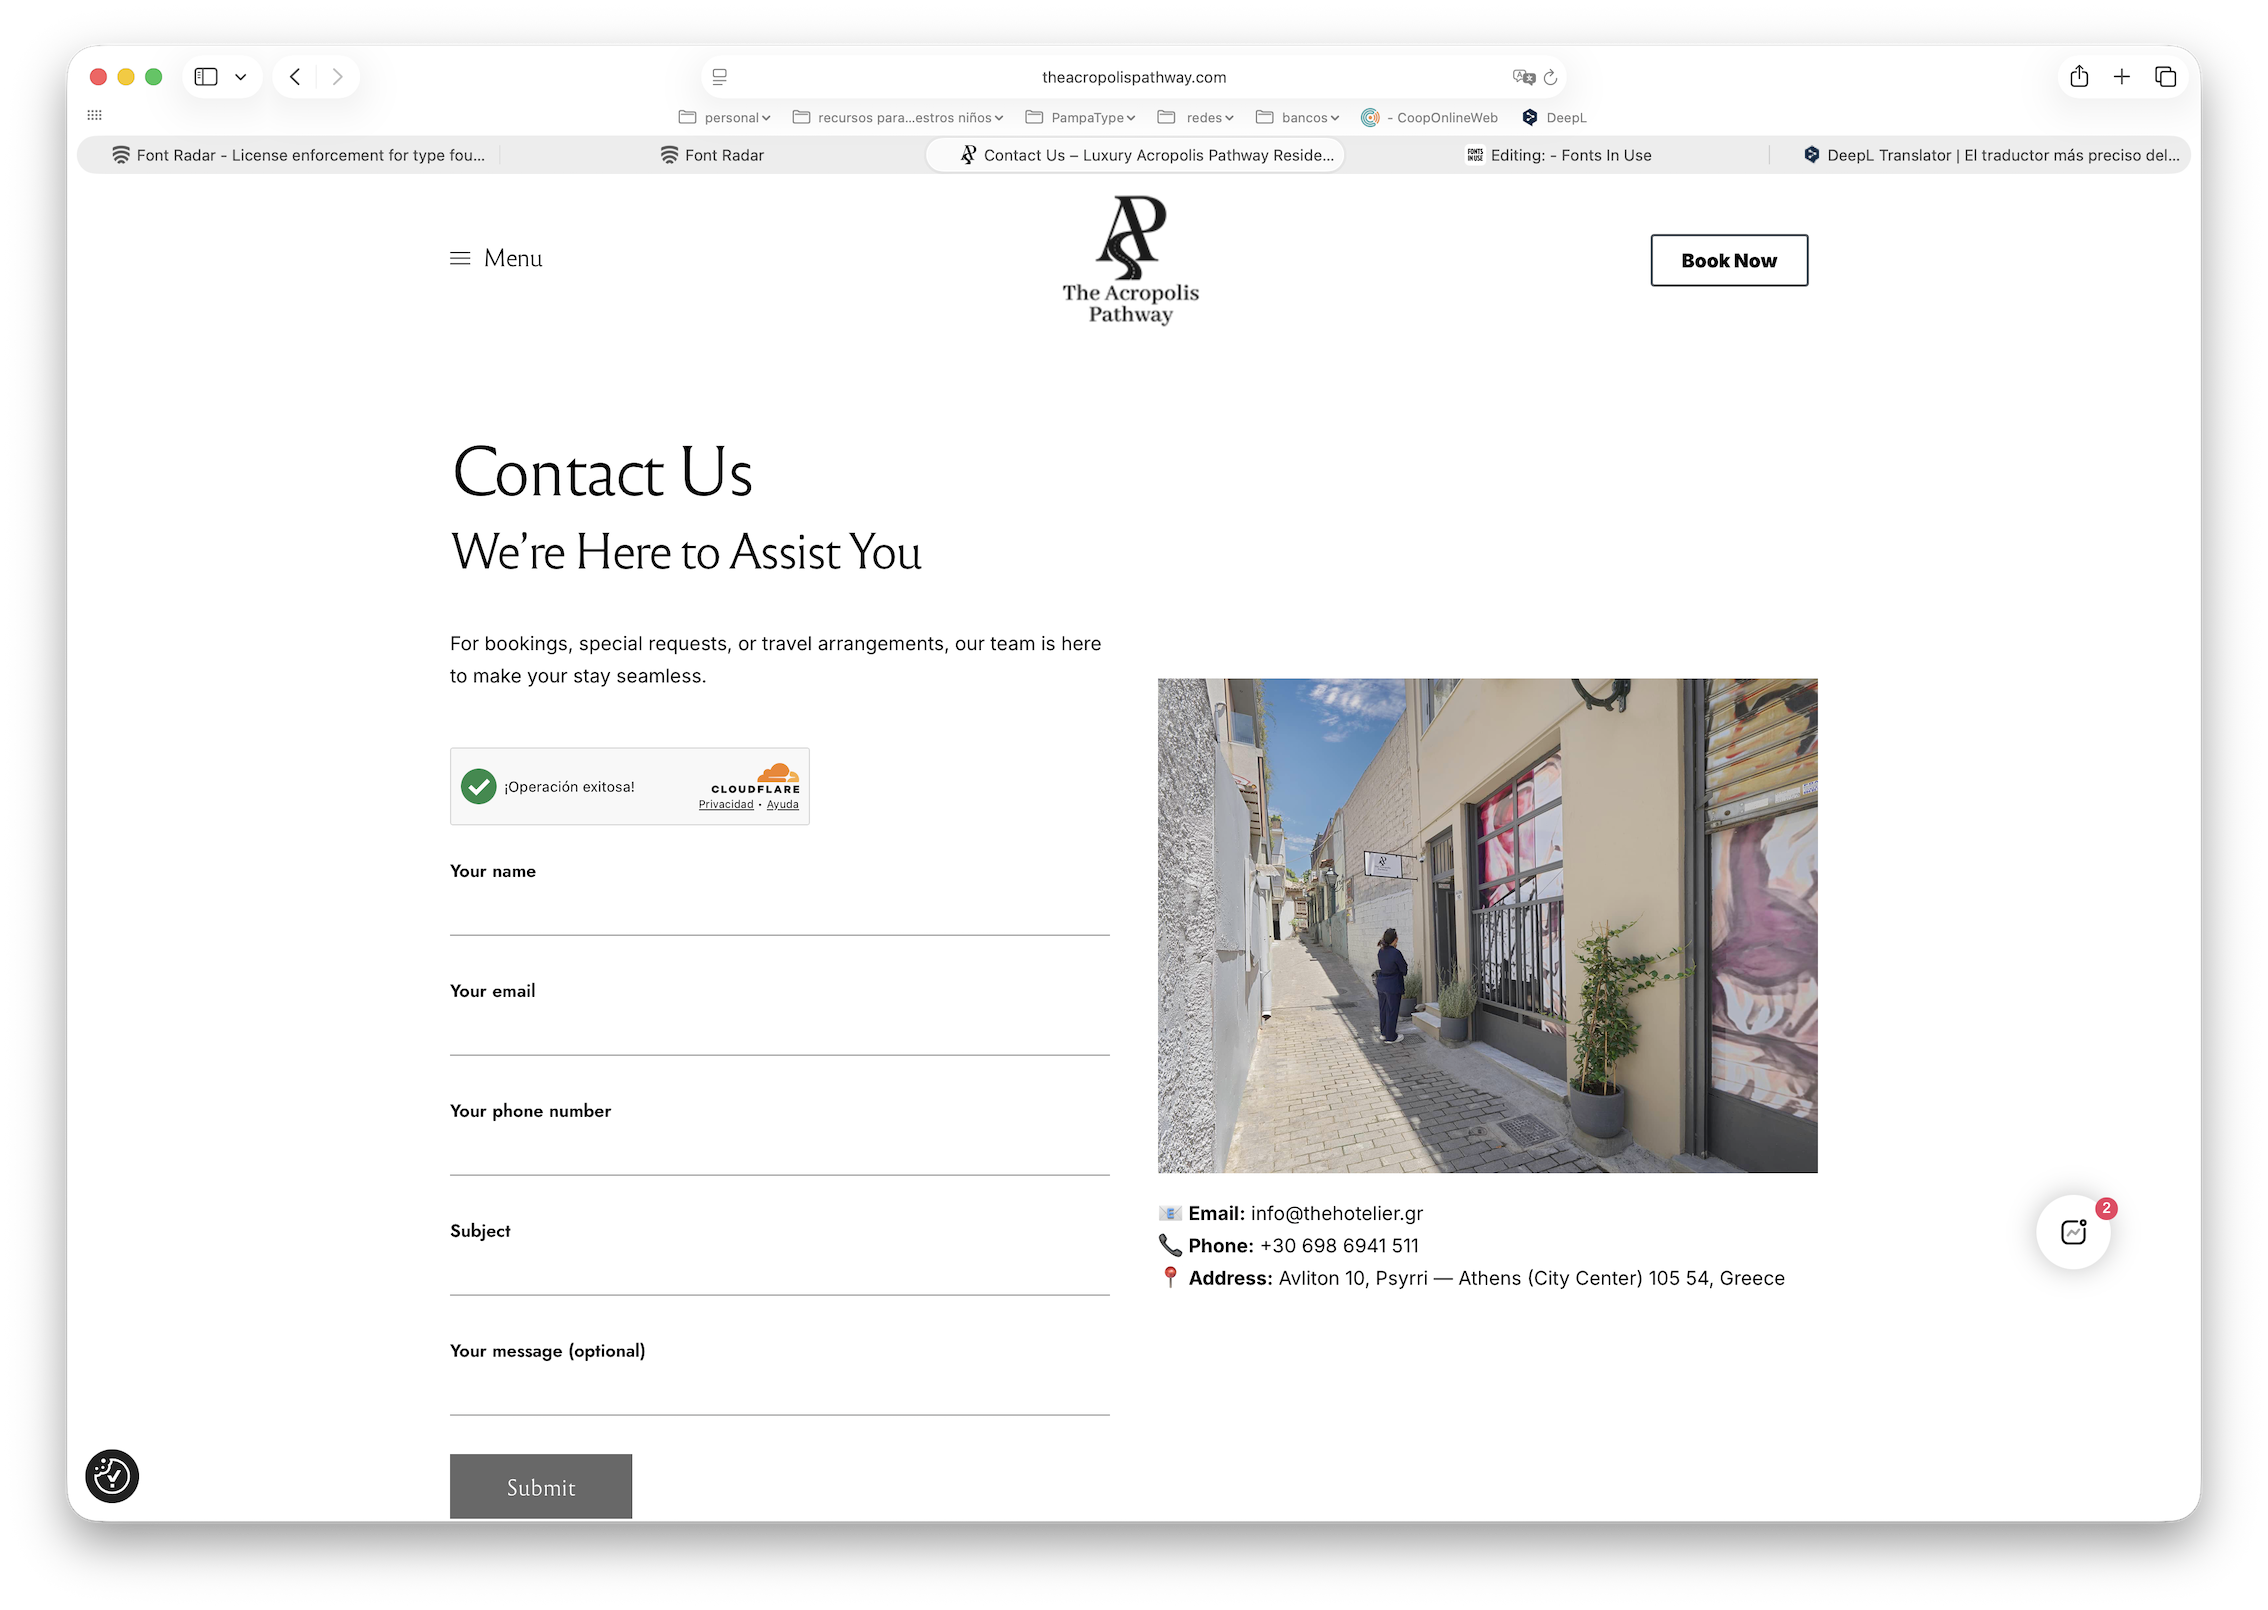Click the info@thehotelier.gr email address
Viewport: 2268px width, 1610px height.
click(x=1337, y=1213)
